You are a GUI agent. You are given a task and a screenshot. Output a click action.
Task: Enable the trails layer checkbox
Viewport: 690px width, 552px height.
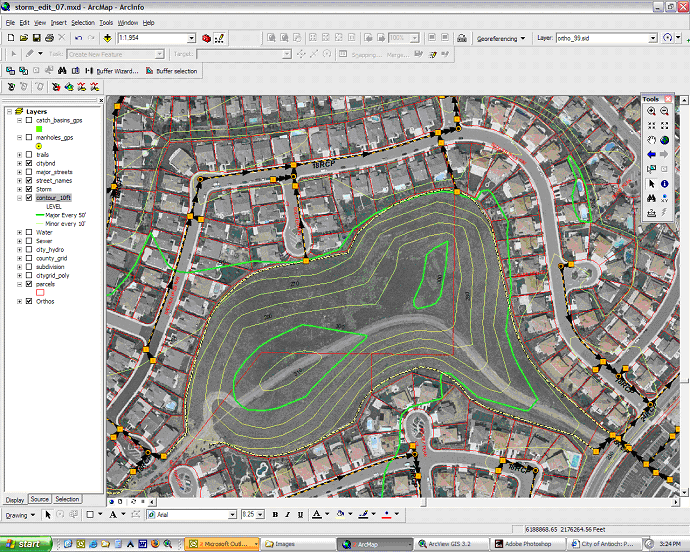point(28,154)
